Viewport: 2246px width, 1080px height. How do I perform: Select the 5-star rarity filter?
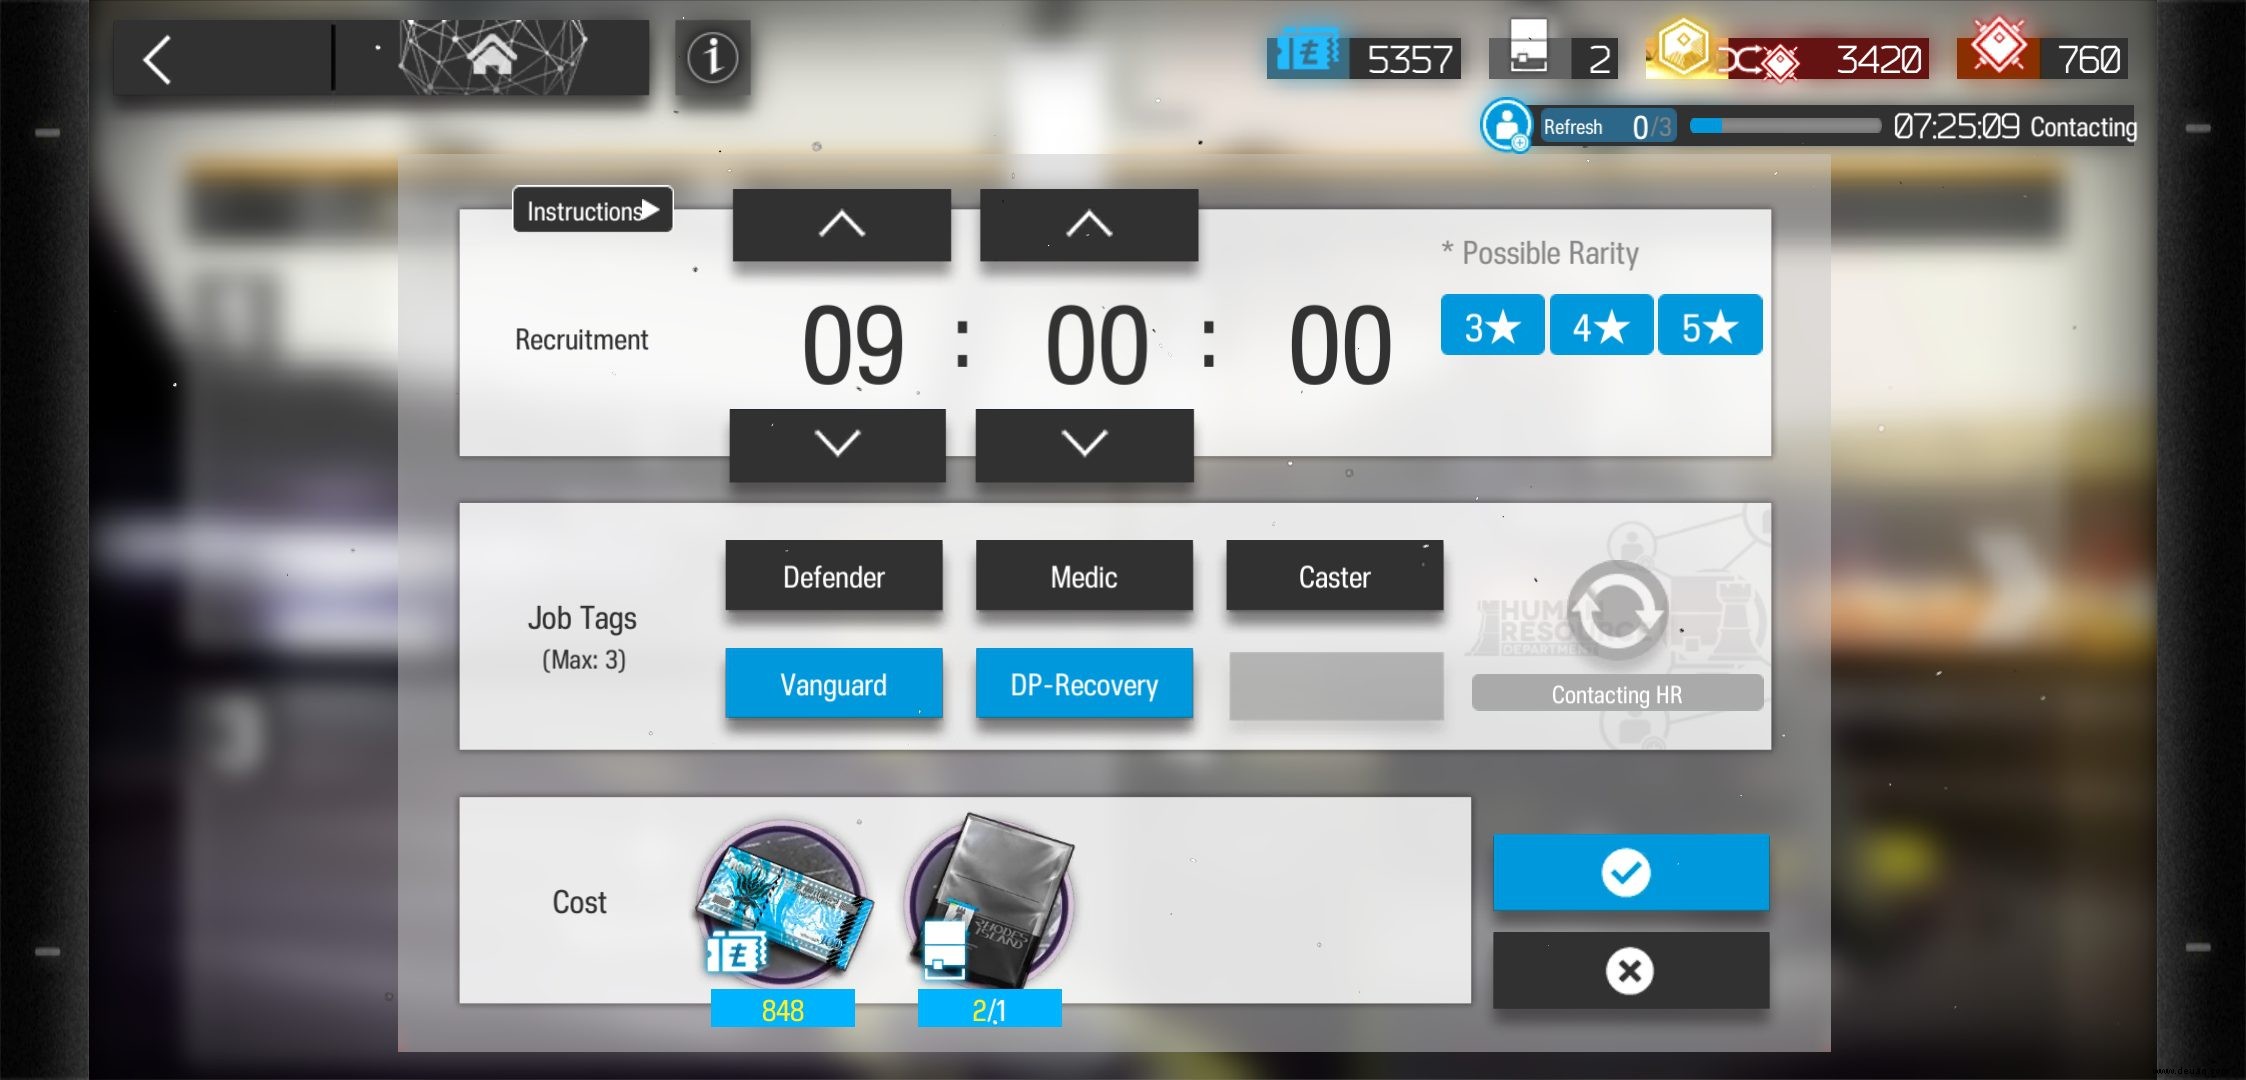tap(1709, 328)
